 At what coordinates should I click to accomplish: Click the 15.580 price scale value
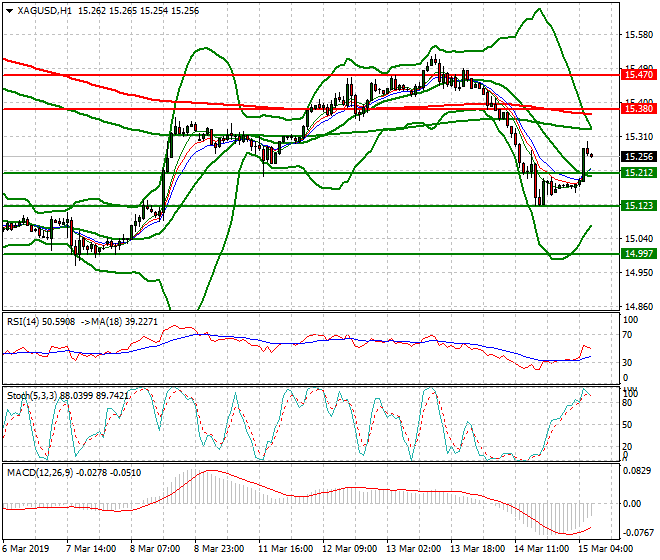(x=639, y=35)
